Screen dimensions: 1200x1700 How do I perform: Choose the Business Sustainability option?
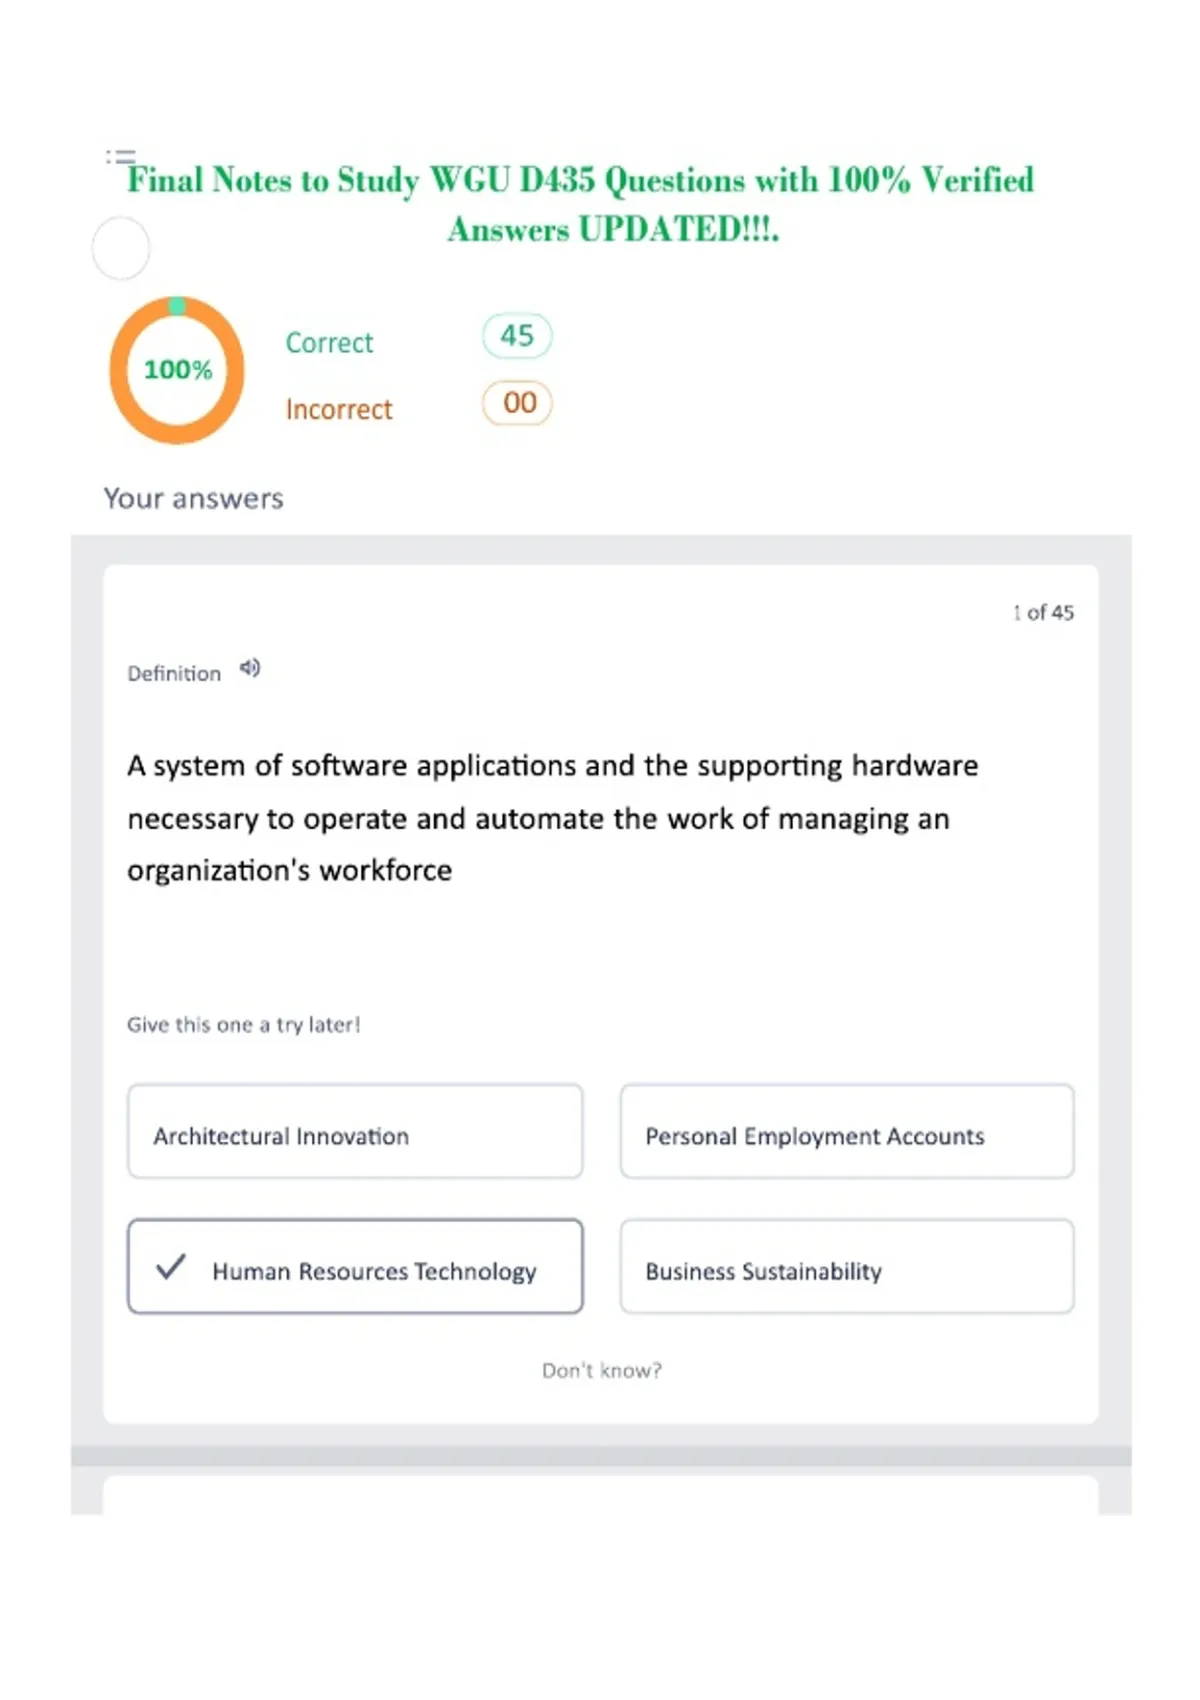pos(847,1266)
